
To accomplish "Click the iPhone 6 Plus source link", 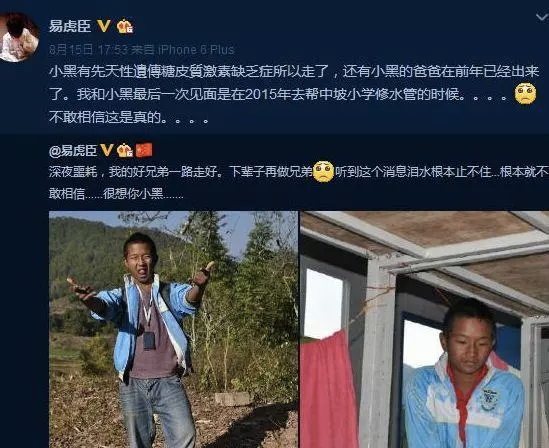I will tap(196, 50).
